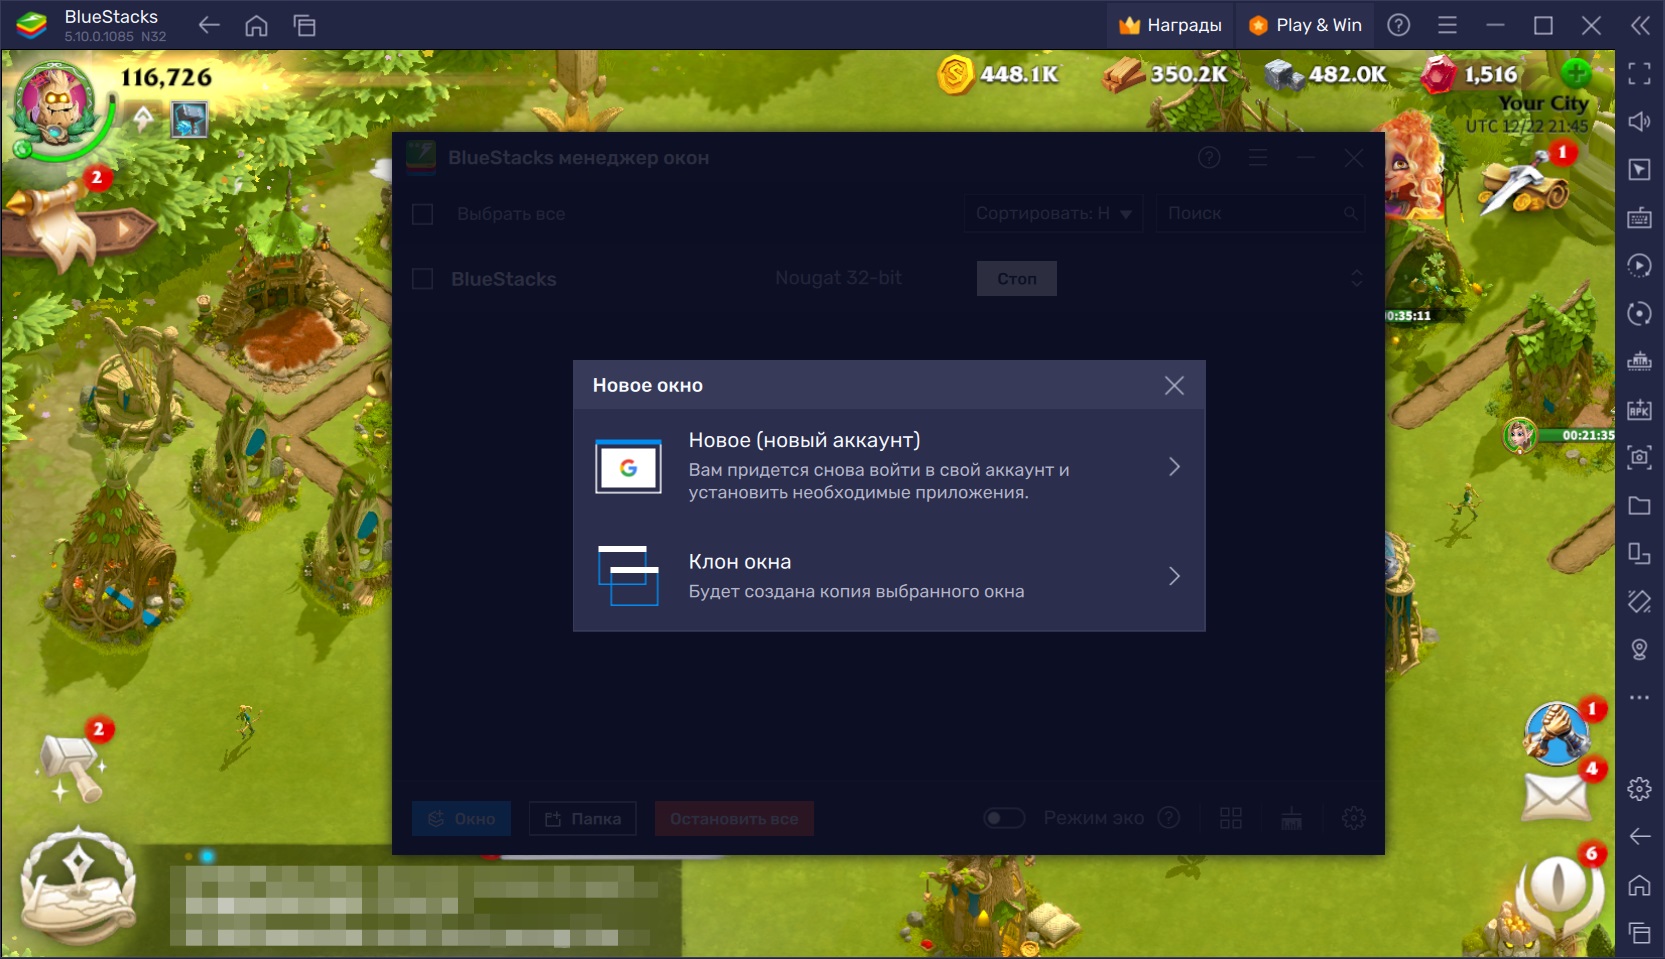This screenshot has width=1665, height=959.
Task: Open the Сортировать dropdown
Action: click(1053, 213)
